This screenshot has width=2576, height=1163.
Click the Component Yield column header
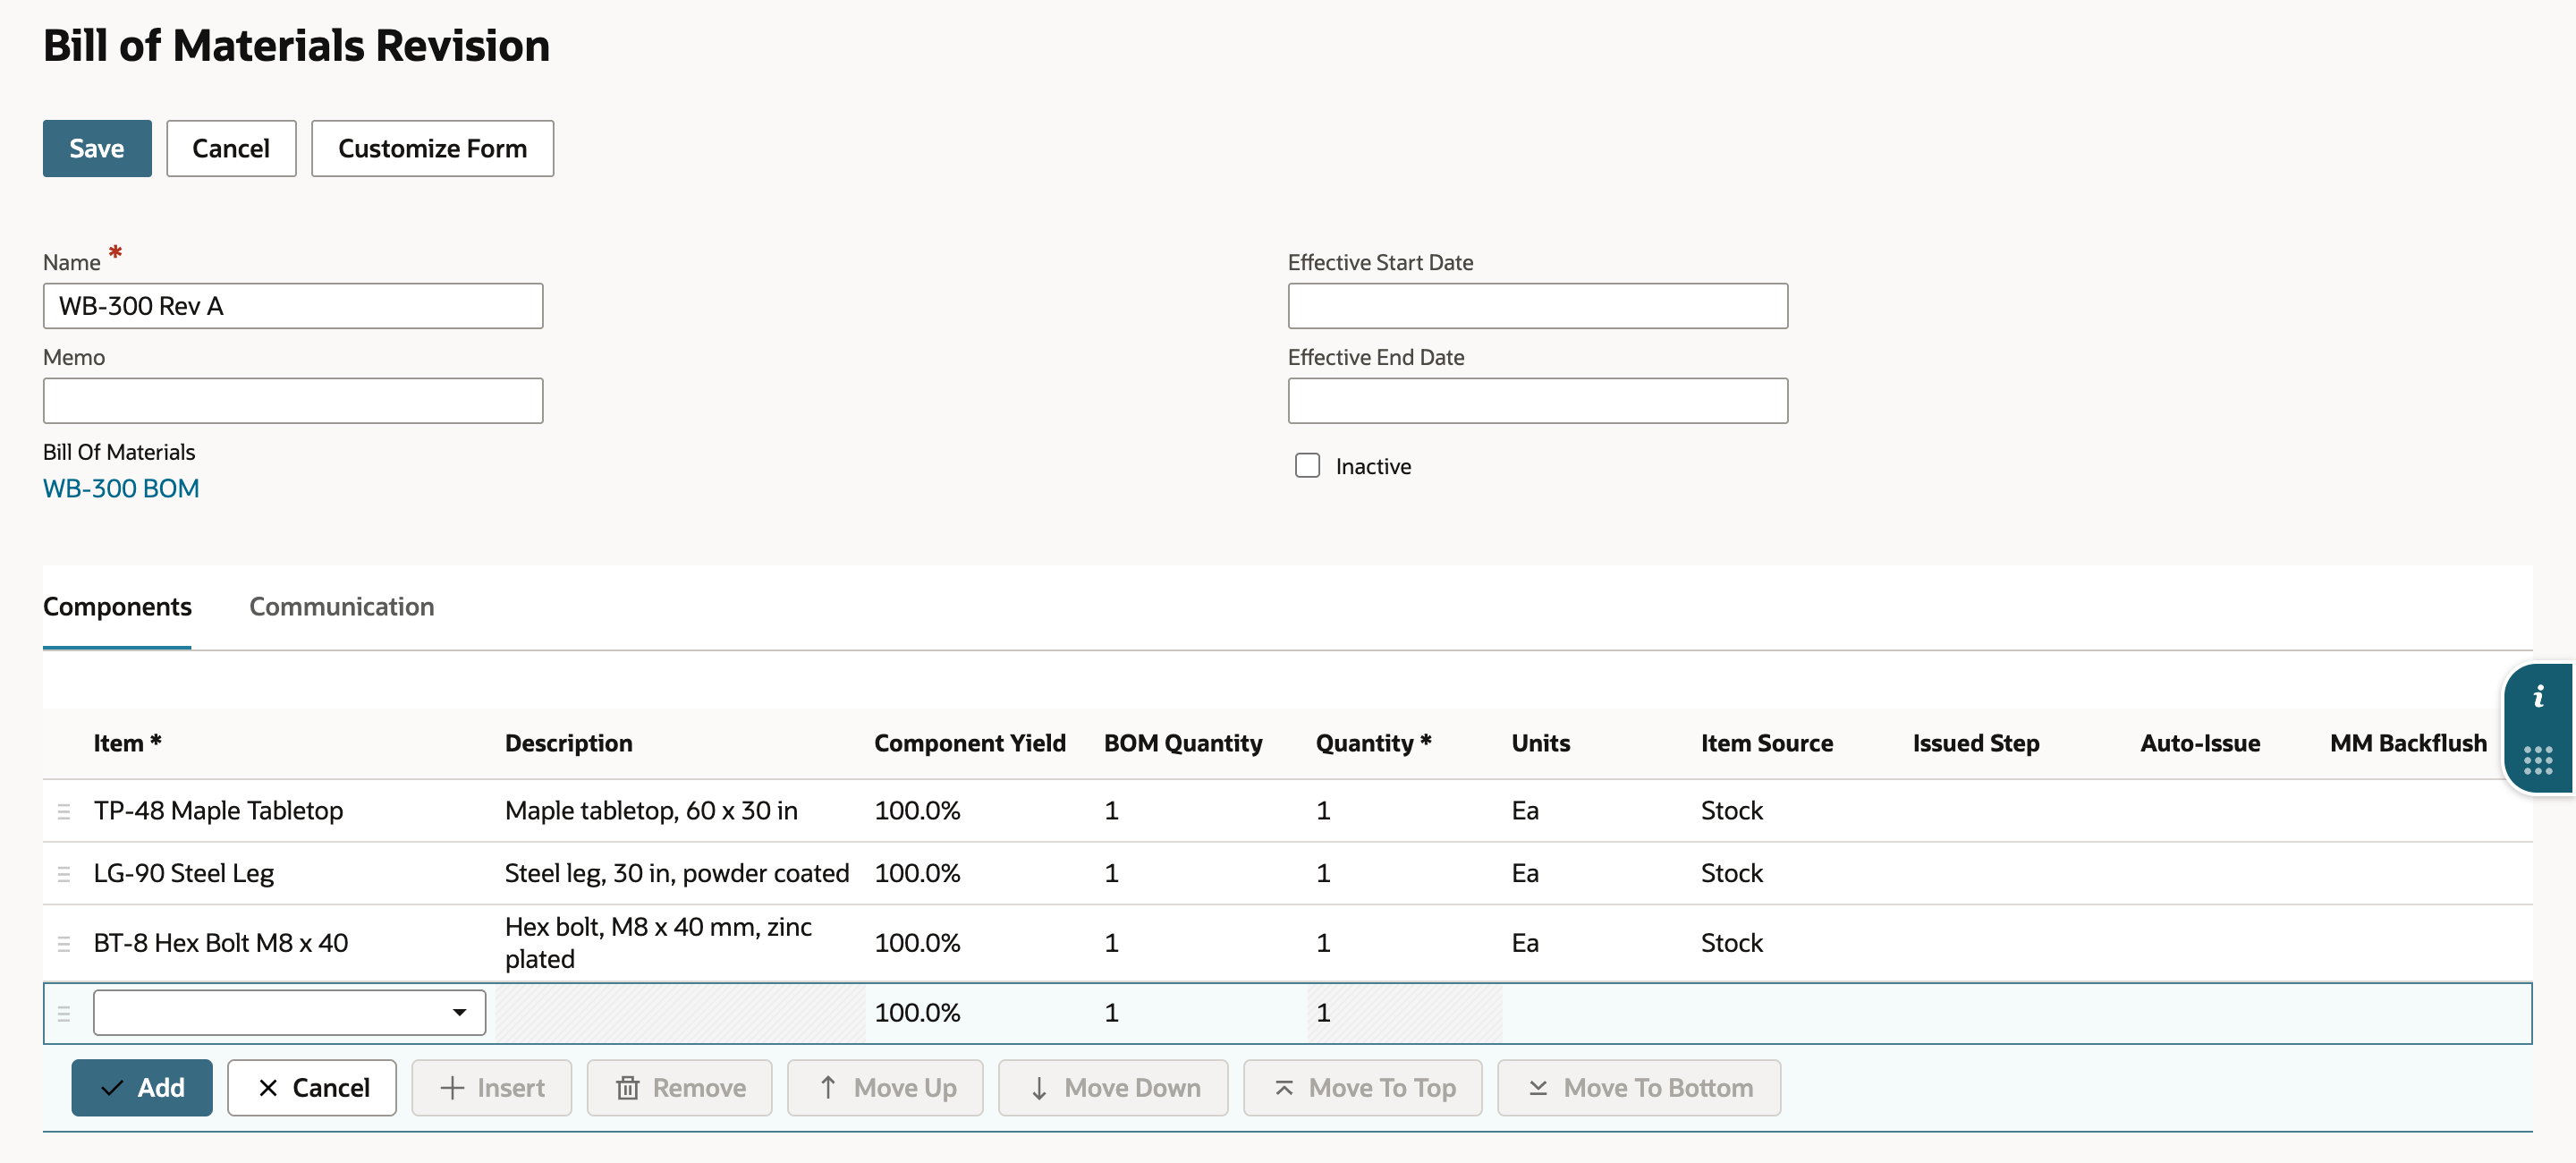coord(970,744)
